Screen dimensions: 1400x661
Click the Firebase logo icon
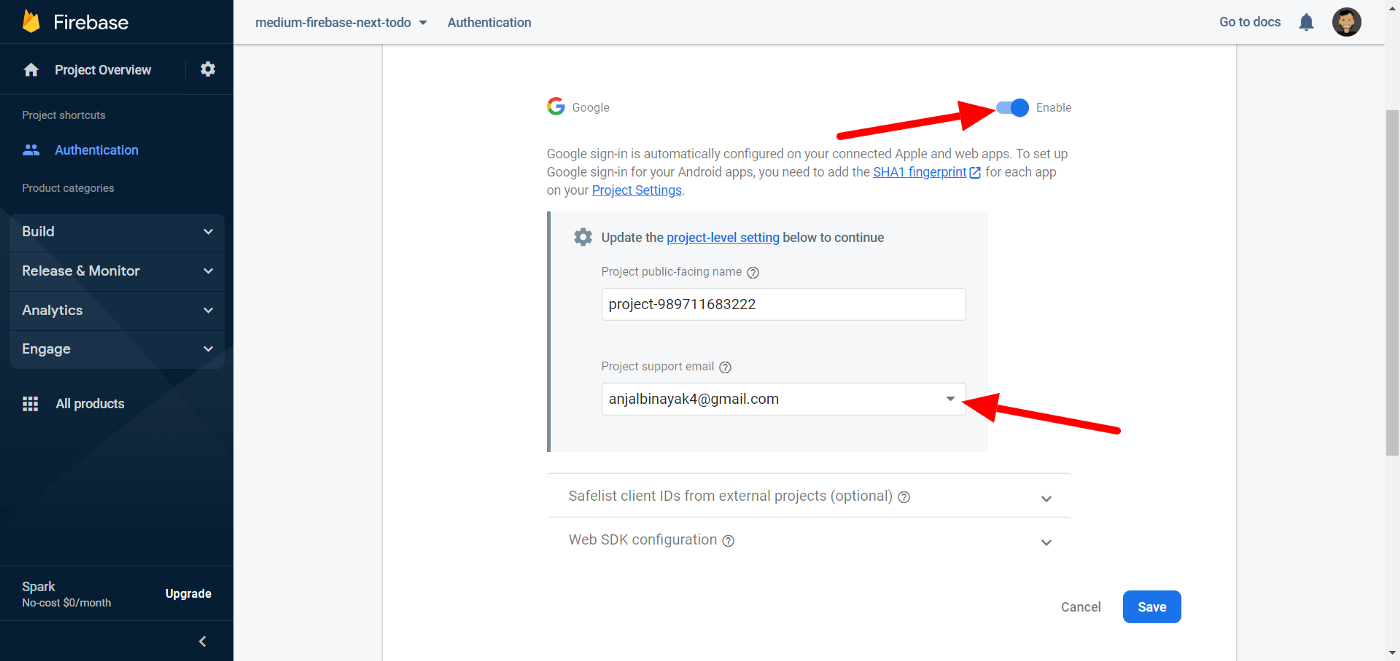coord(31,21)
